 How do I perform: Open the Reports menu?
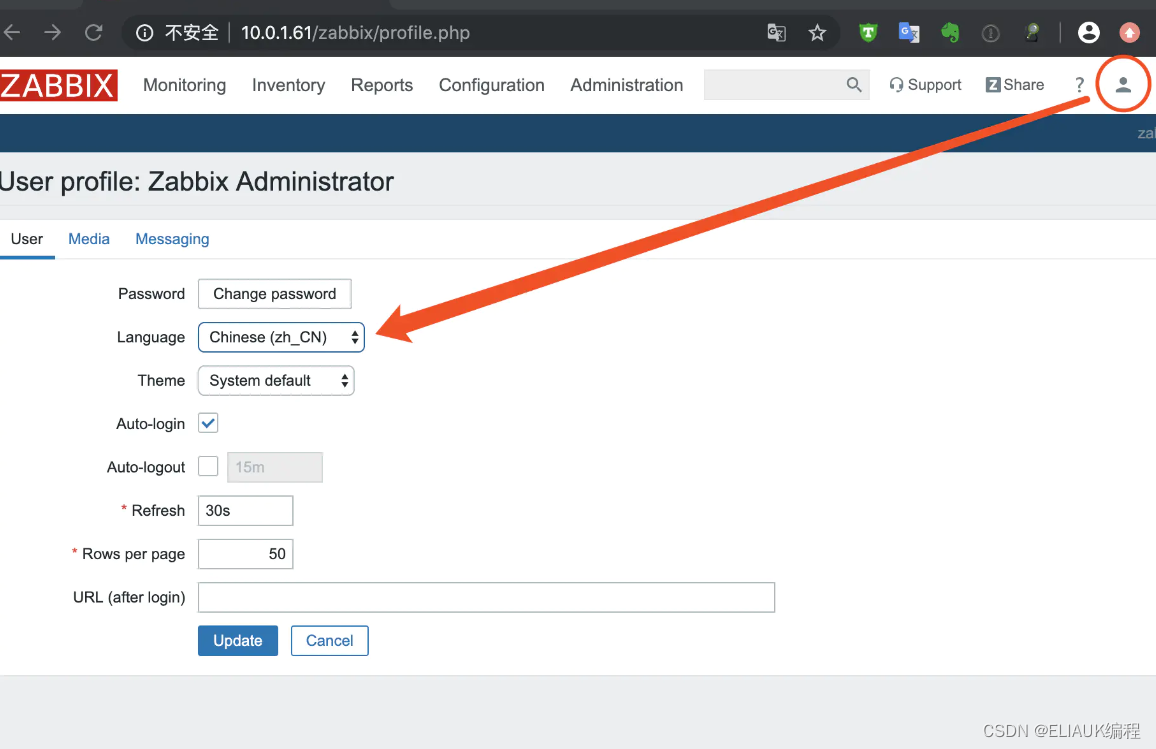coord(382,85)
